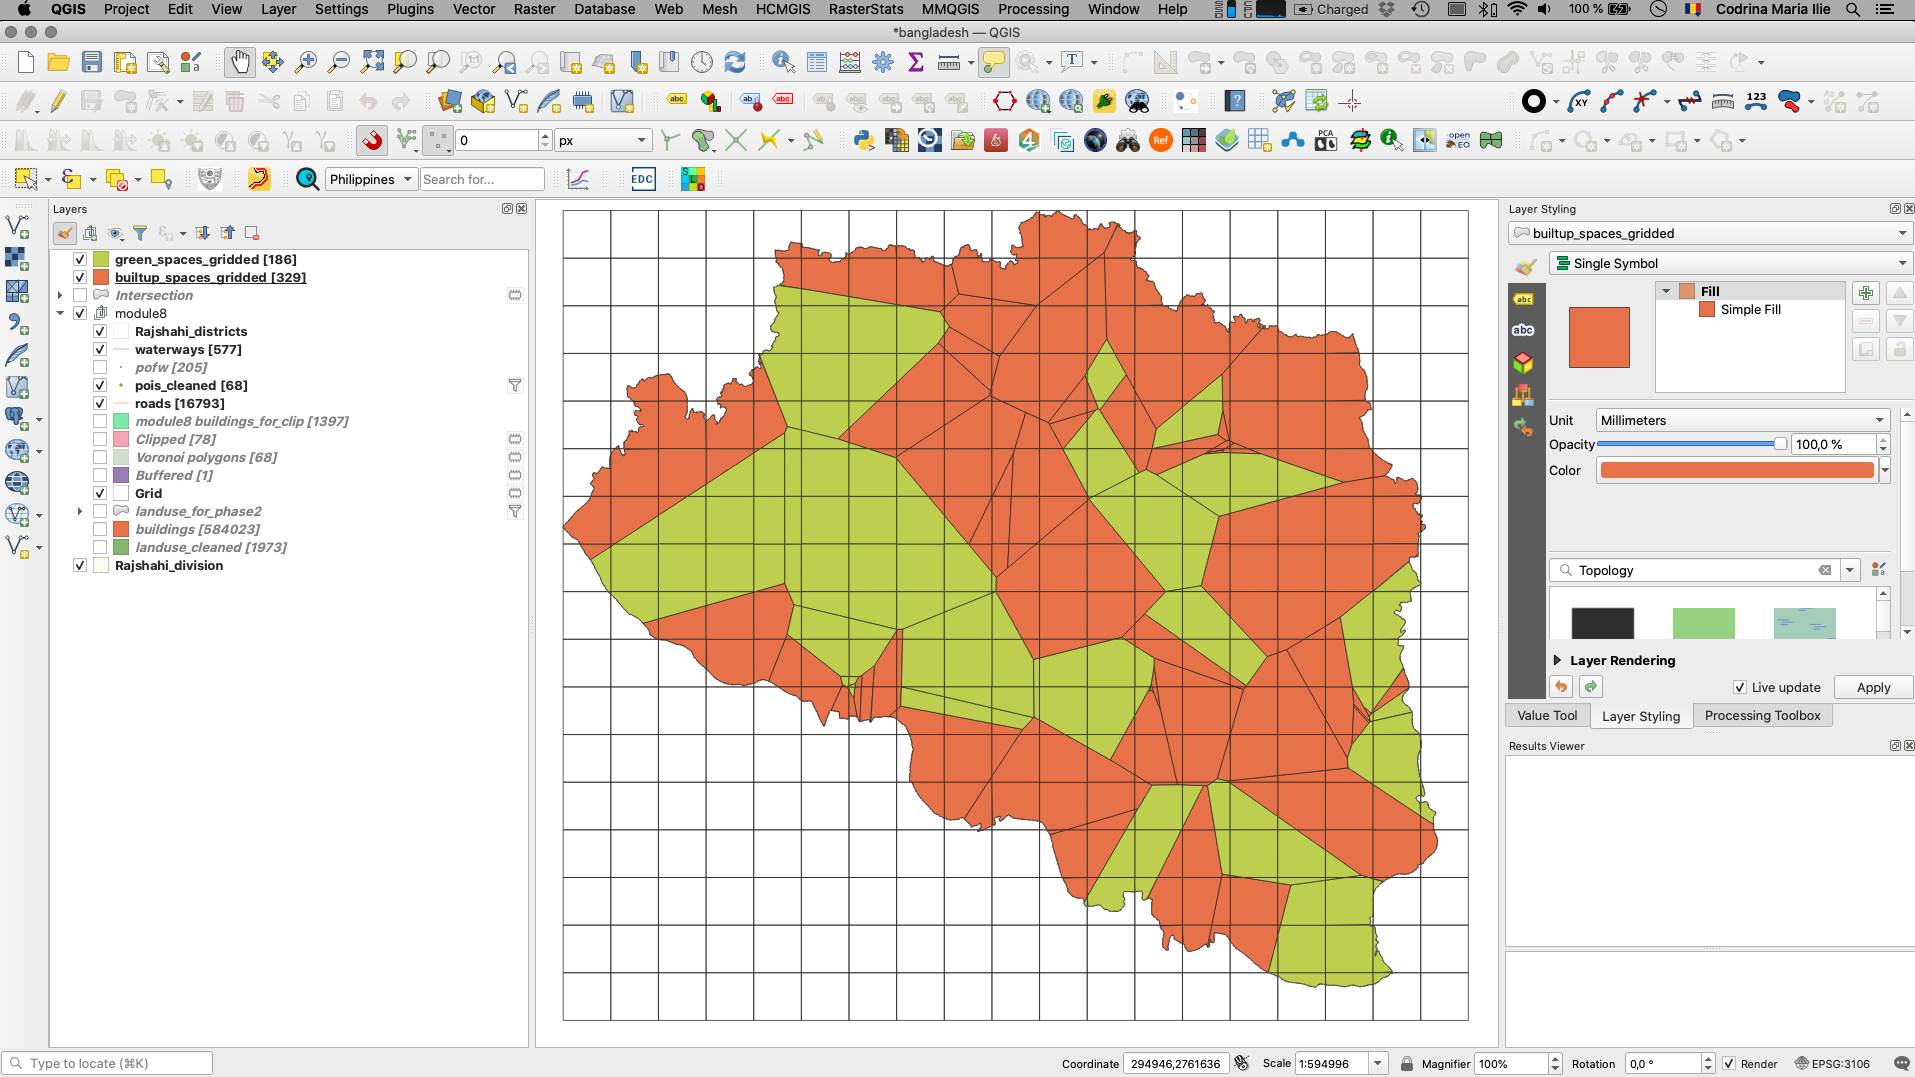
Task: Open the builtup_spaces_gridded layer dropdown
Action: click(1710, 234)
